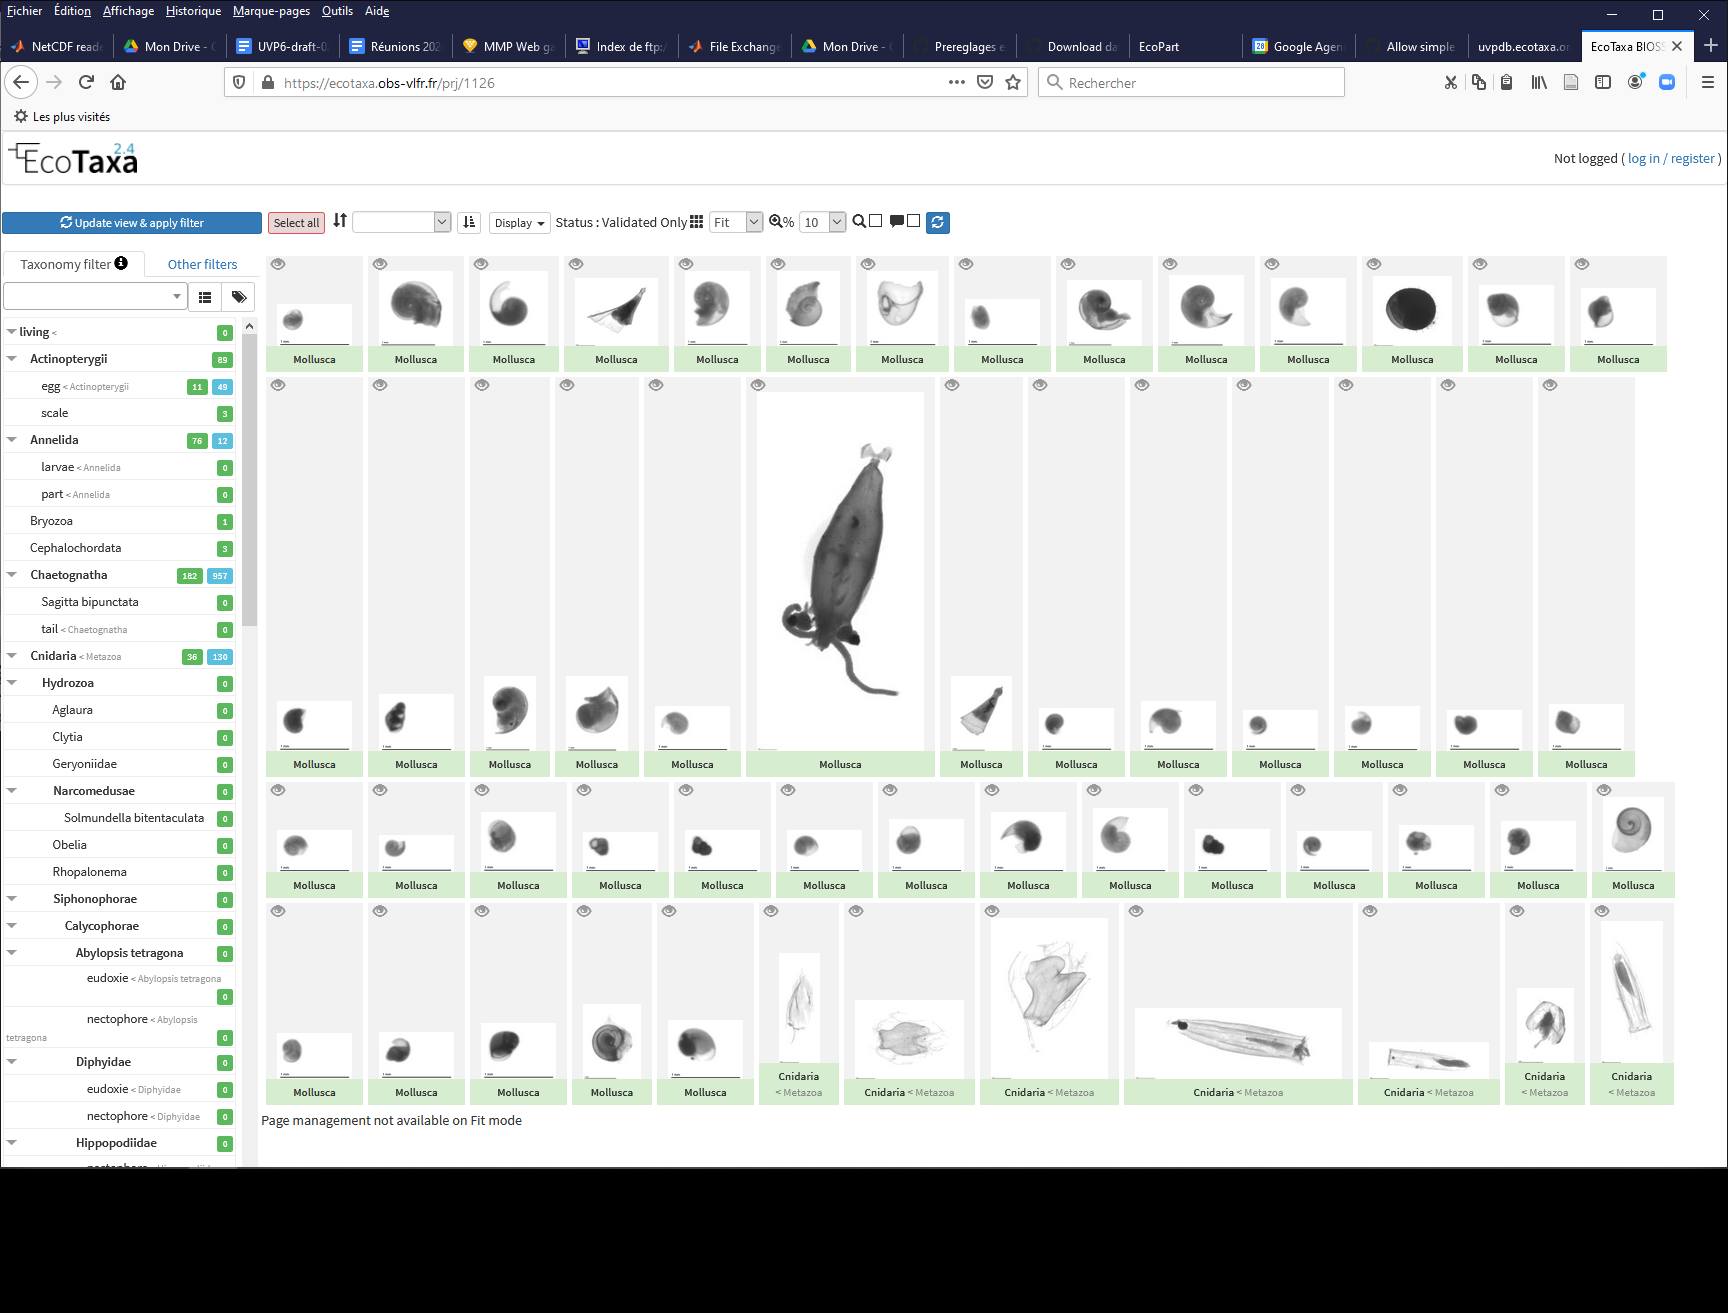Click the list view icon in taxonomy panel
Screen dimensions: 1728x1313
click(x=205, y=297)
